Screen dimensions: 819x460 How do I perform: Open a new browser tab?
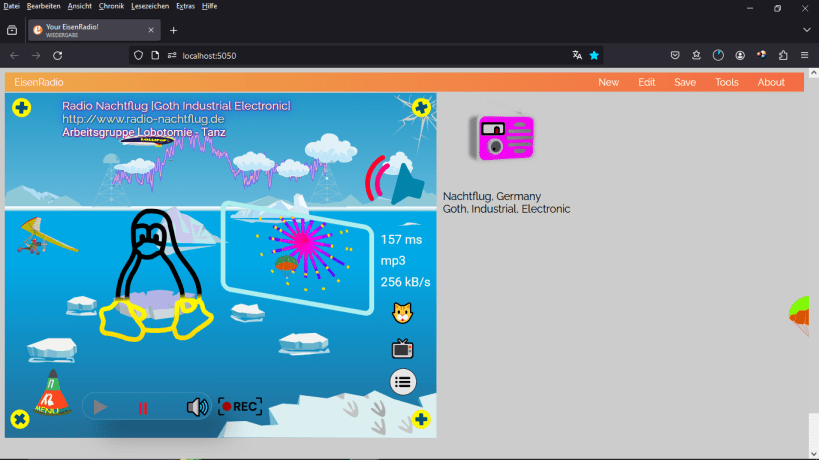(x=173, y=30)
